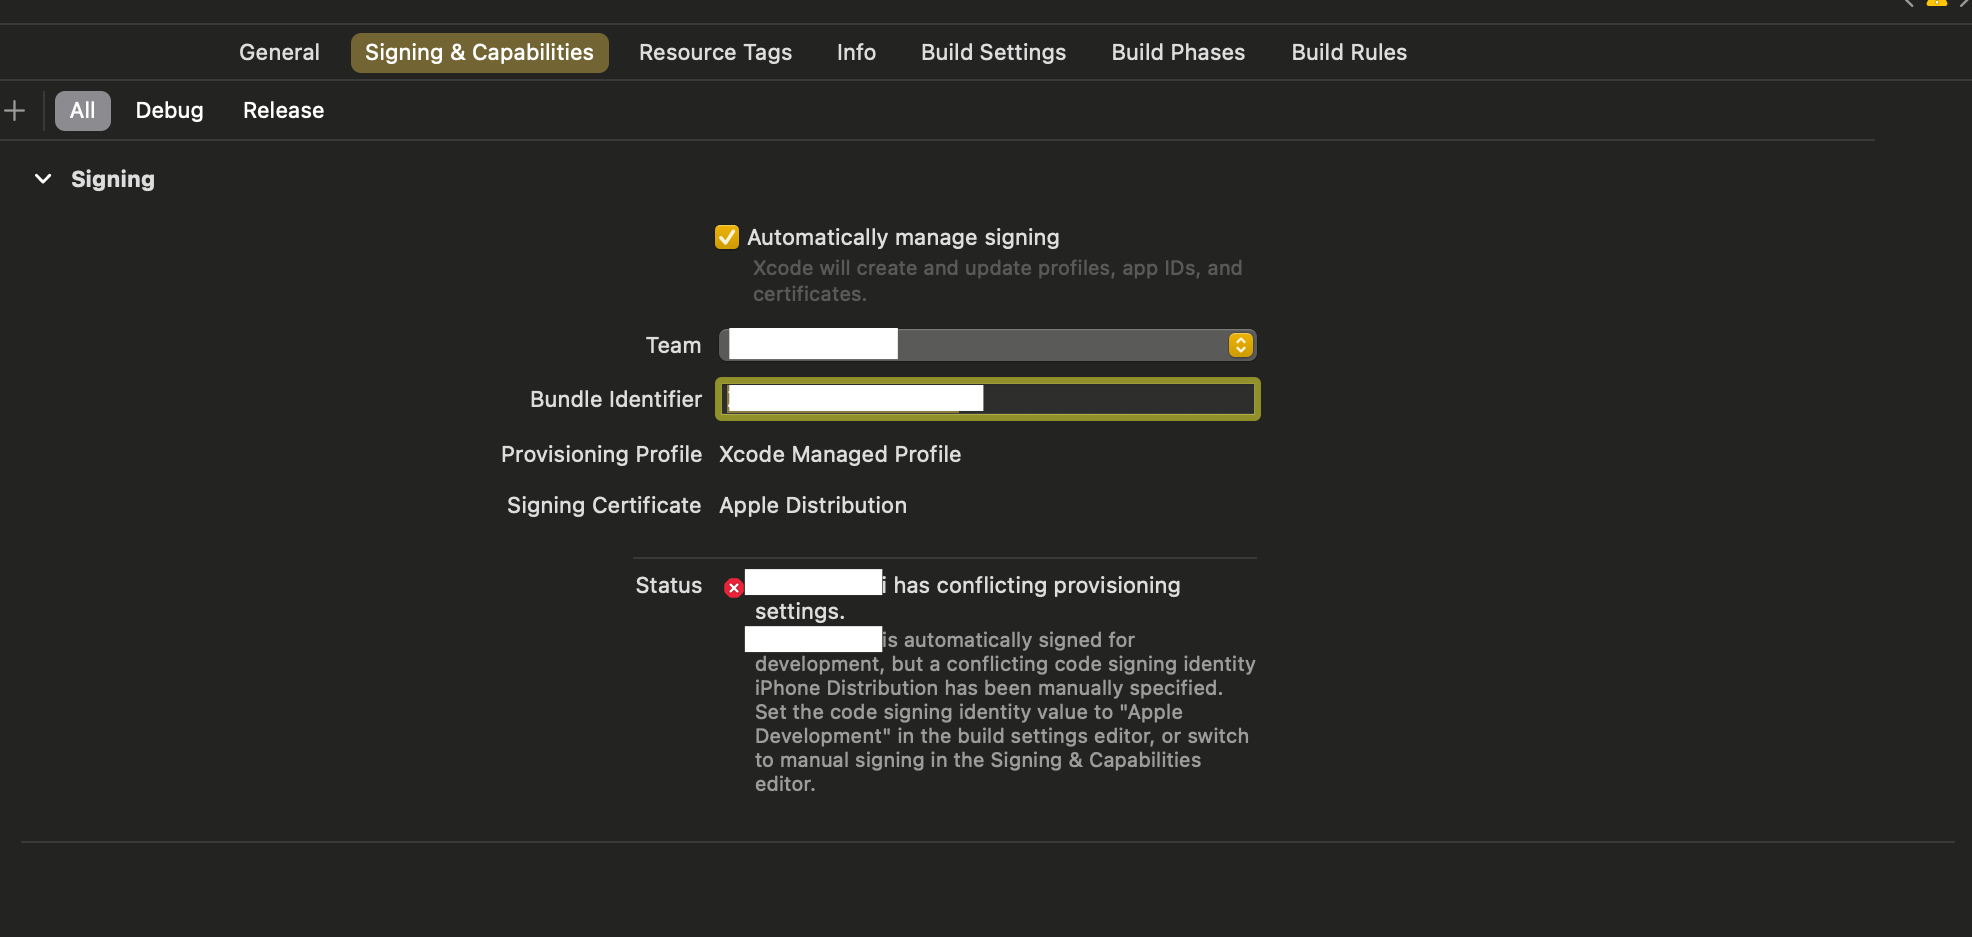Open the Build Rules tab
Image resolution: width=1972 pixels, height=937 pixels.
[x=1348, y=52]
